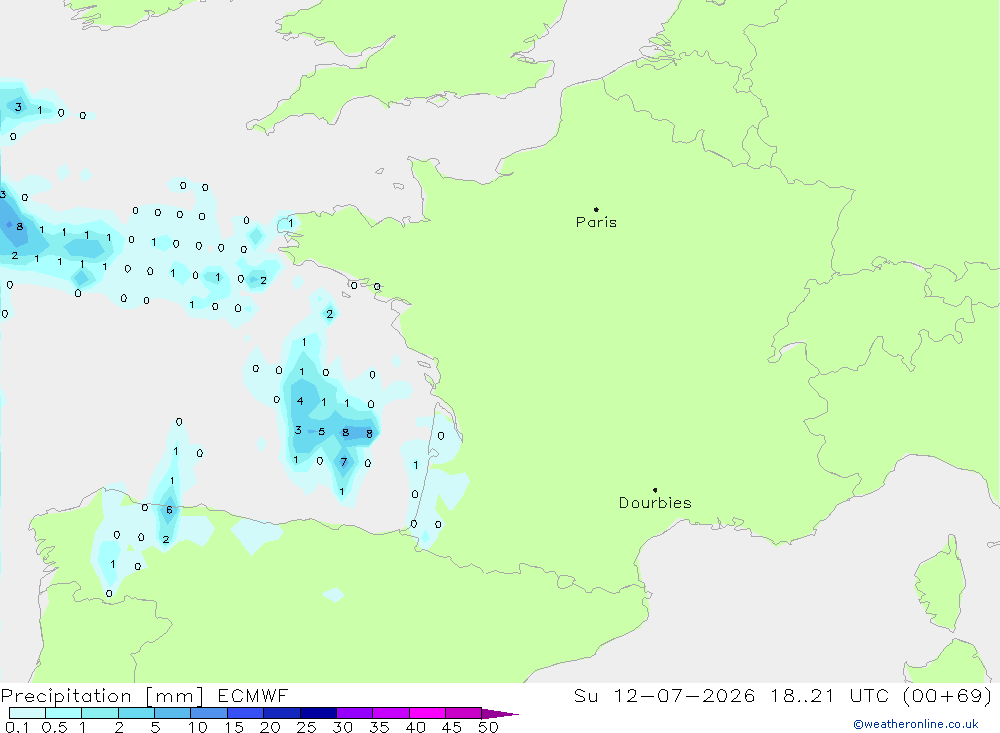Click the '50' legend scale label
Screen dimensions: 1000x733
[488, 727]
